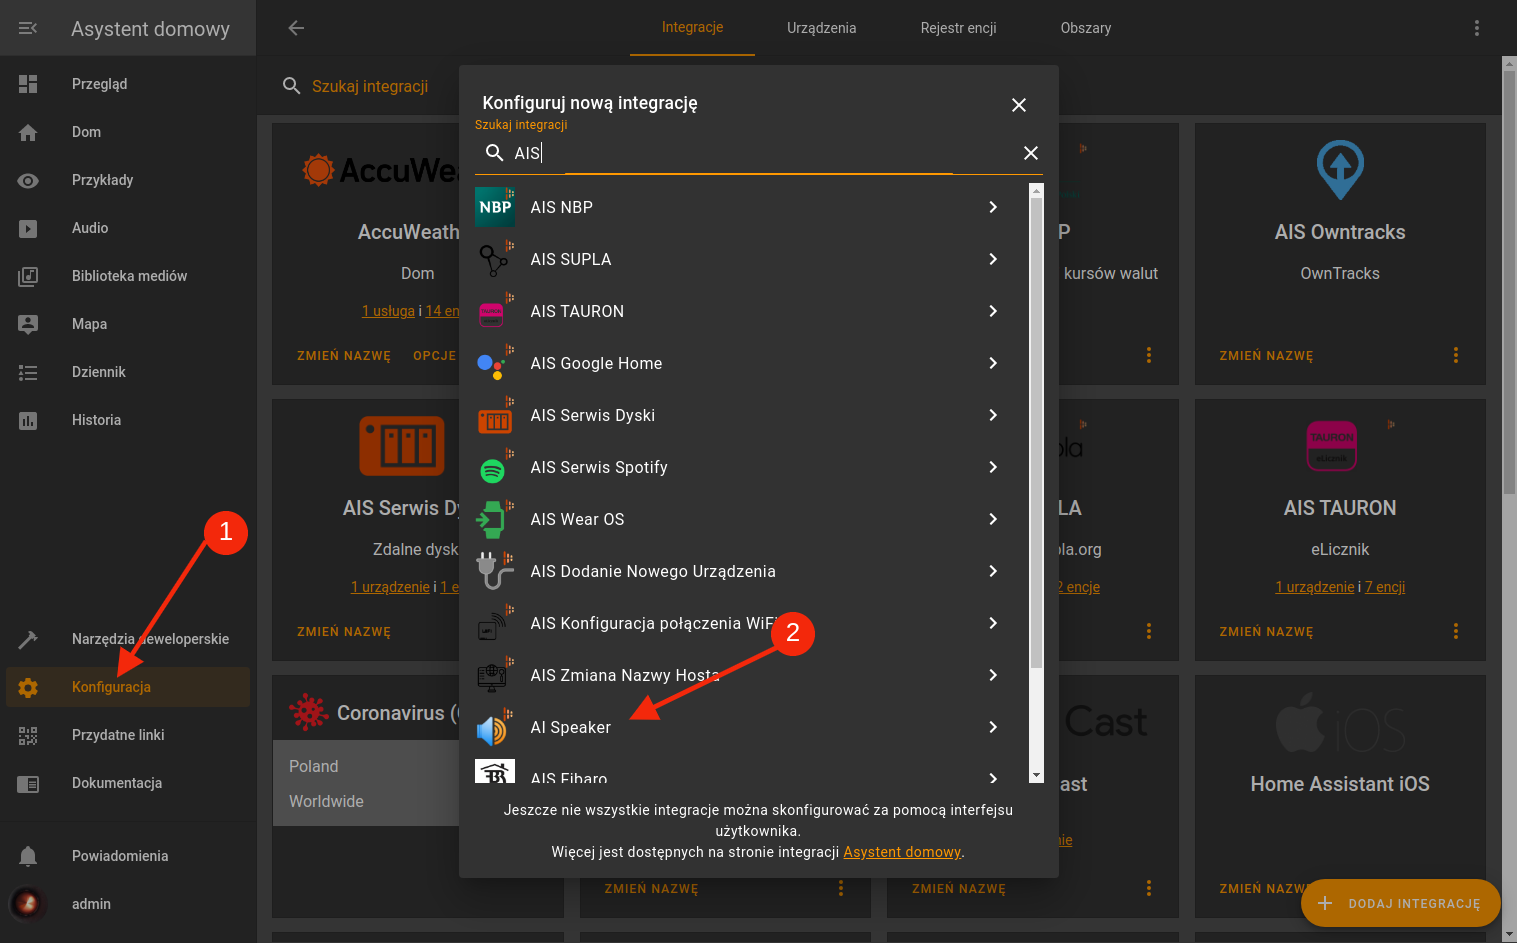The image size is (1517, 943).
Task: Expand AIS TAURON chevron in list
Action: coord(993,311)
